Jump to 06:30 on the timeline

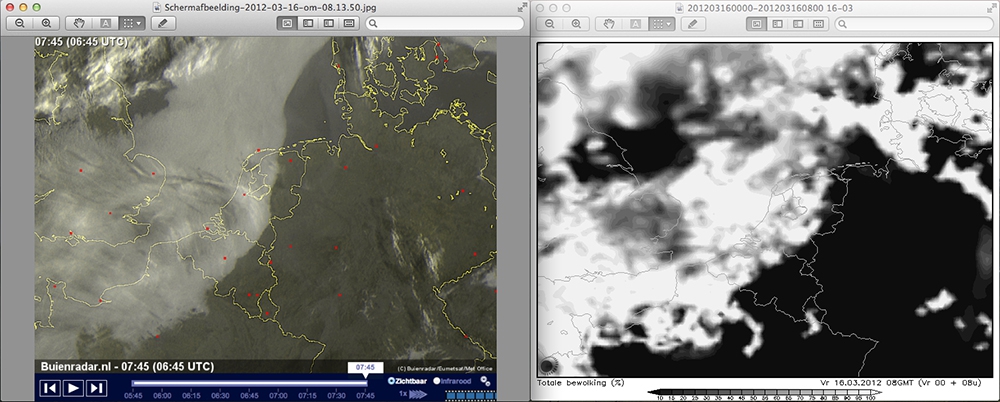click(220, 396)
